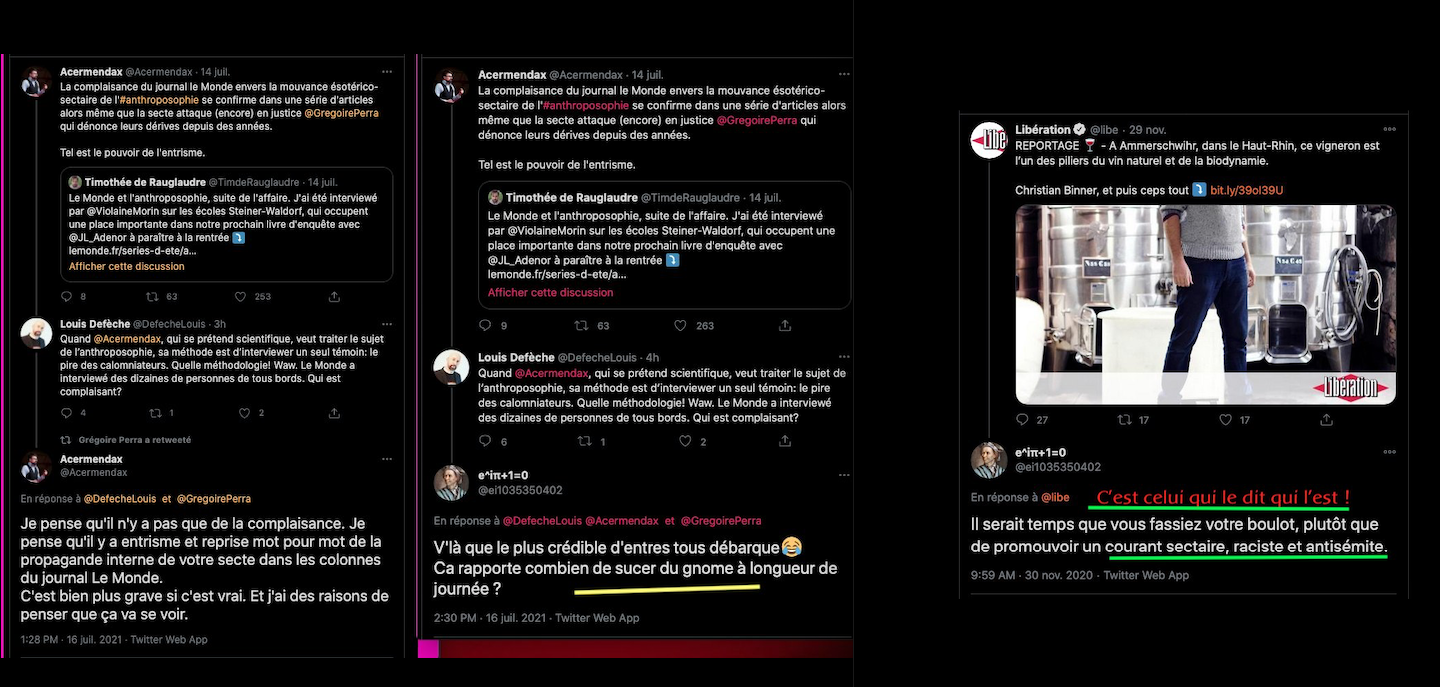1440x687 pixels.
Task: Open the Libération wine vats photo
Action: pos(1205,303)
